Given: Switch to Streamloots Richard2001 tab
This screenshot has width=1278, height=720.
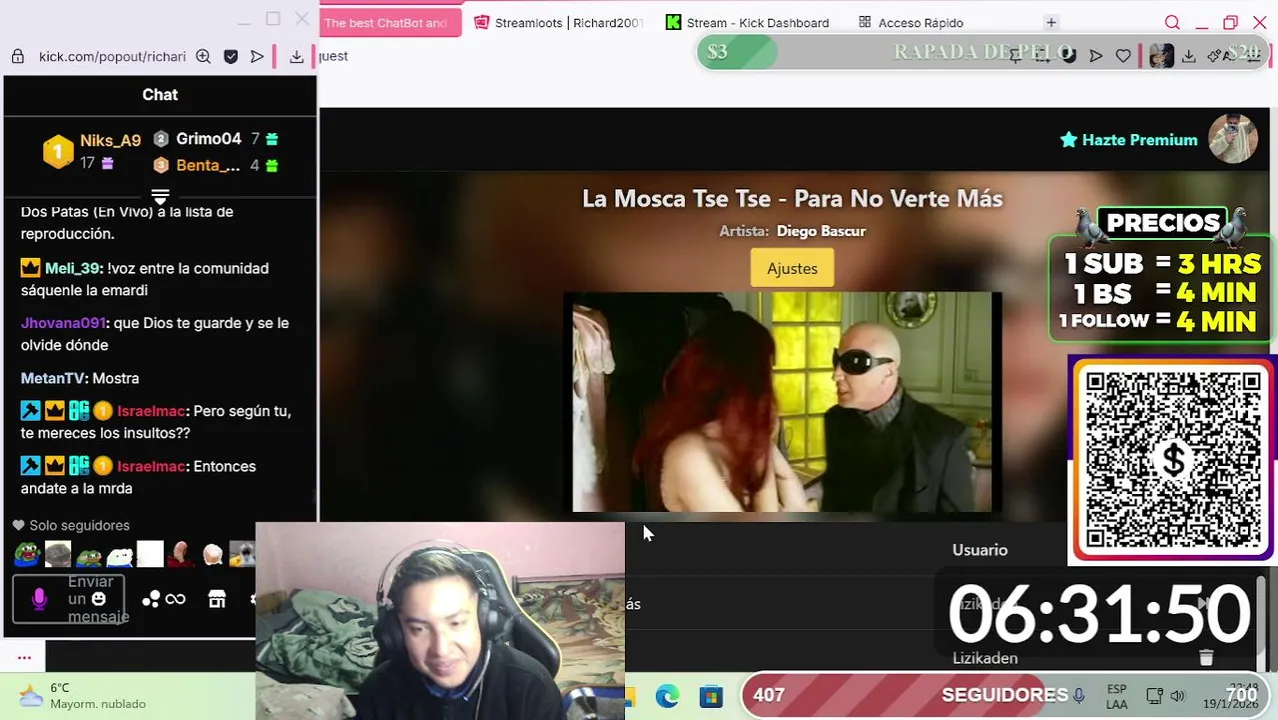Looking at the screenshot, I should (559, 22).
